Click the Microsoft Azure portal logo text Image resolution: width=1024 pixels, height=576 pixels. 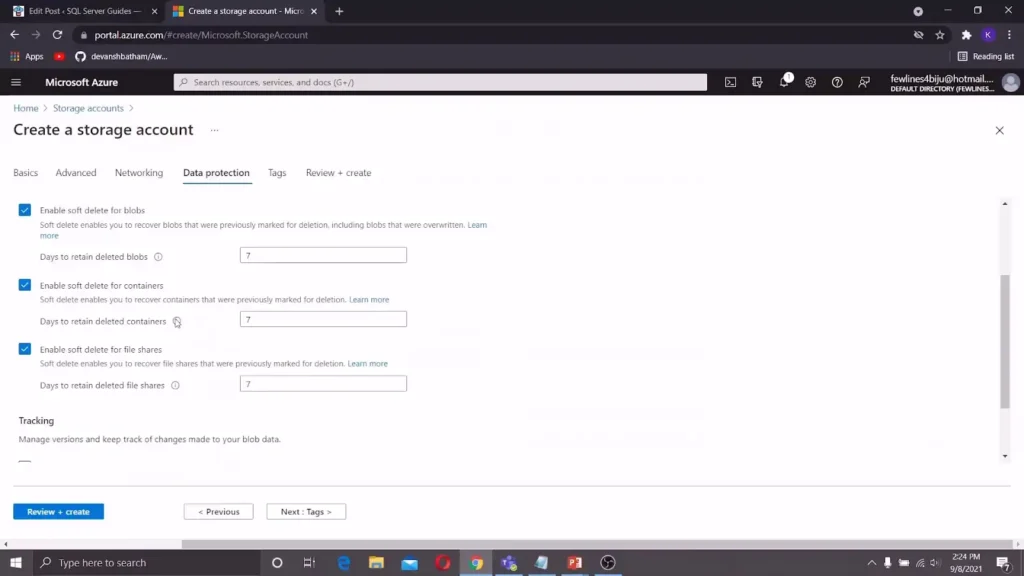82,82
